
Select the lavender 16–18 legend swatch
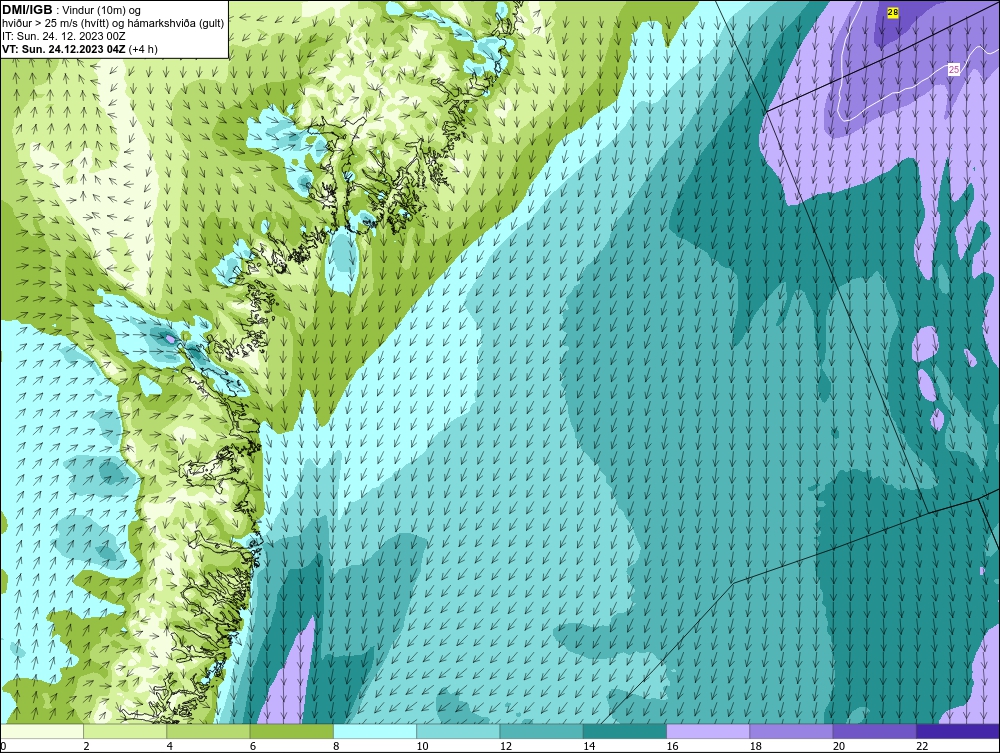coord(708,731)
